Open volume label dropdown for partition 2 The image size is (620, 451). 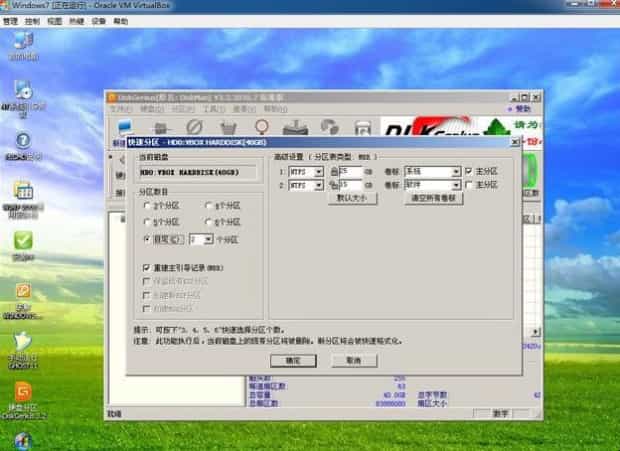456,185
